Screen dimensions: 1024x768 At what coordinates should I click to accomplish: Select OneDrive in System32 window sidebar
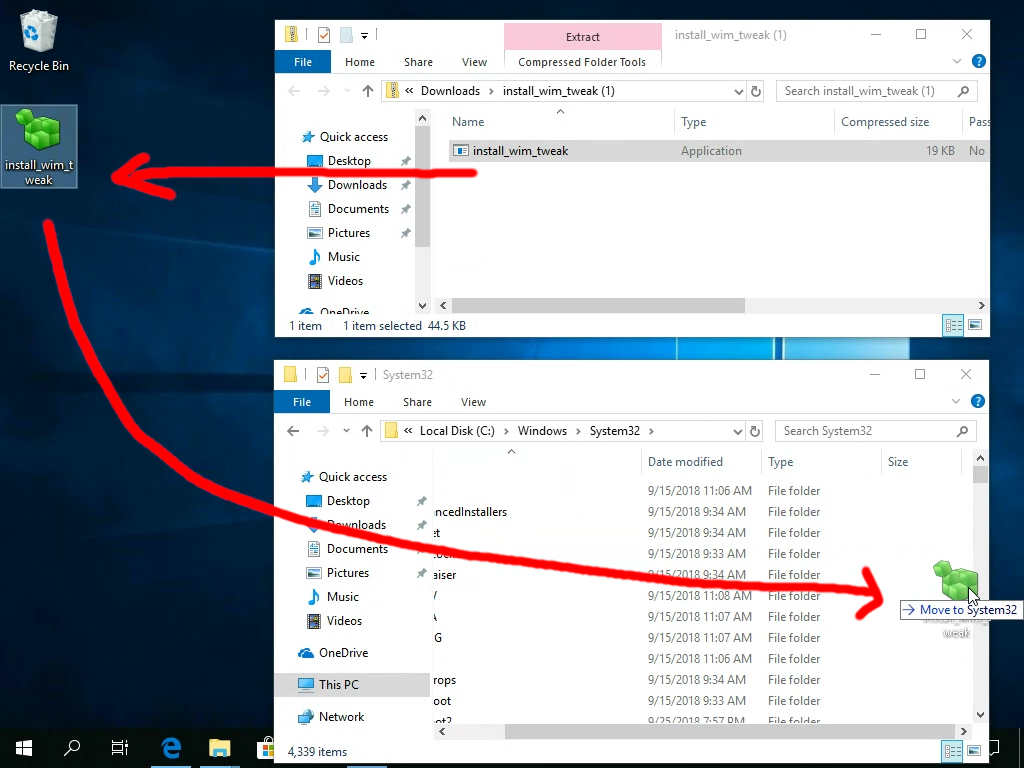pos(343,653)
